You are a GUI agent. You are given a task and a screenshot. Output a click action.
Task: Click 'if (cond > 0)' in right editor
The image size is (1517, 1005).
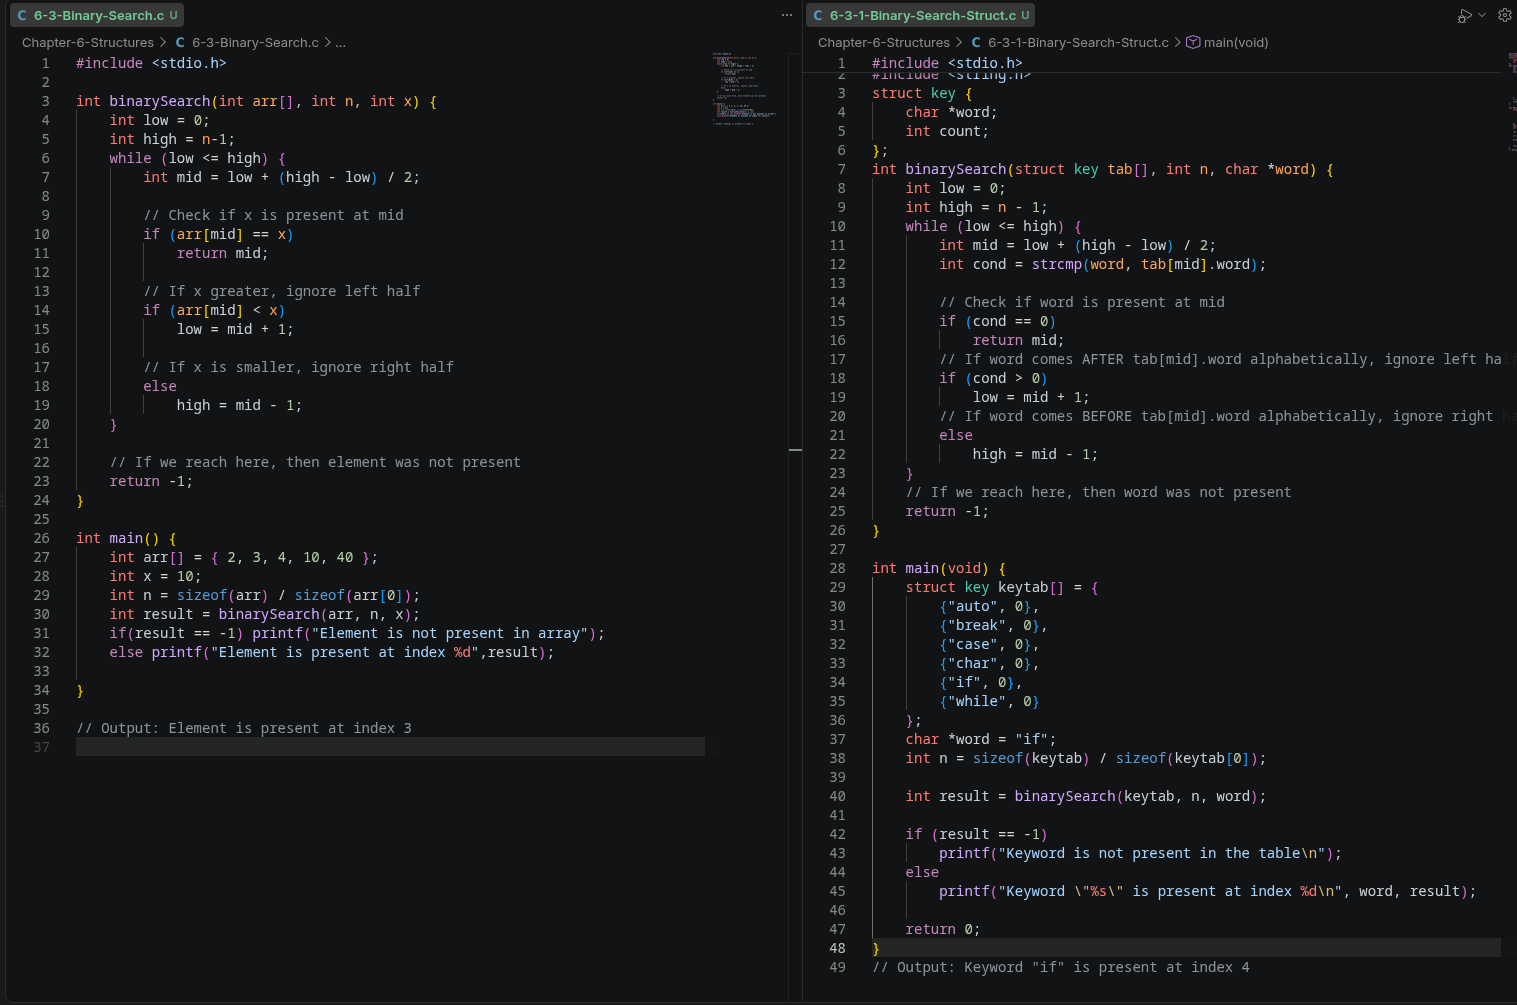(993, 378)
